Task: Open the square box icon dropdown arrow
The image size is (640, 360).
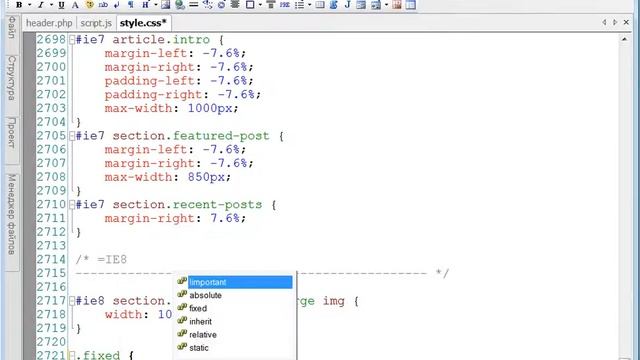Action: [x=260, y=5]
